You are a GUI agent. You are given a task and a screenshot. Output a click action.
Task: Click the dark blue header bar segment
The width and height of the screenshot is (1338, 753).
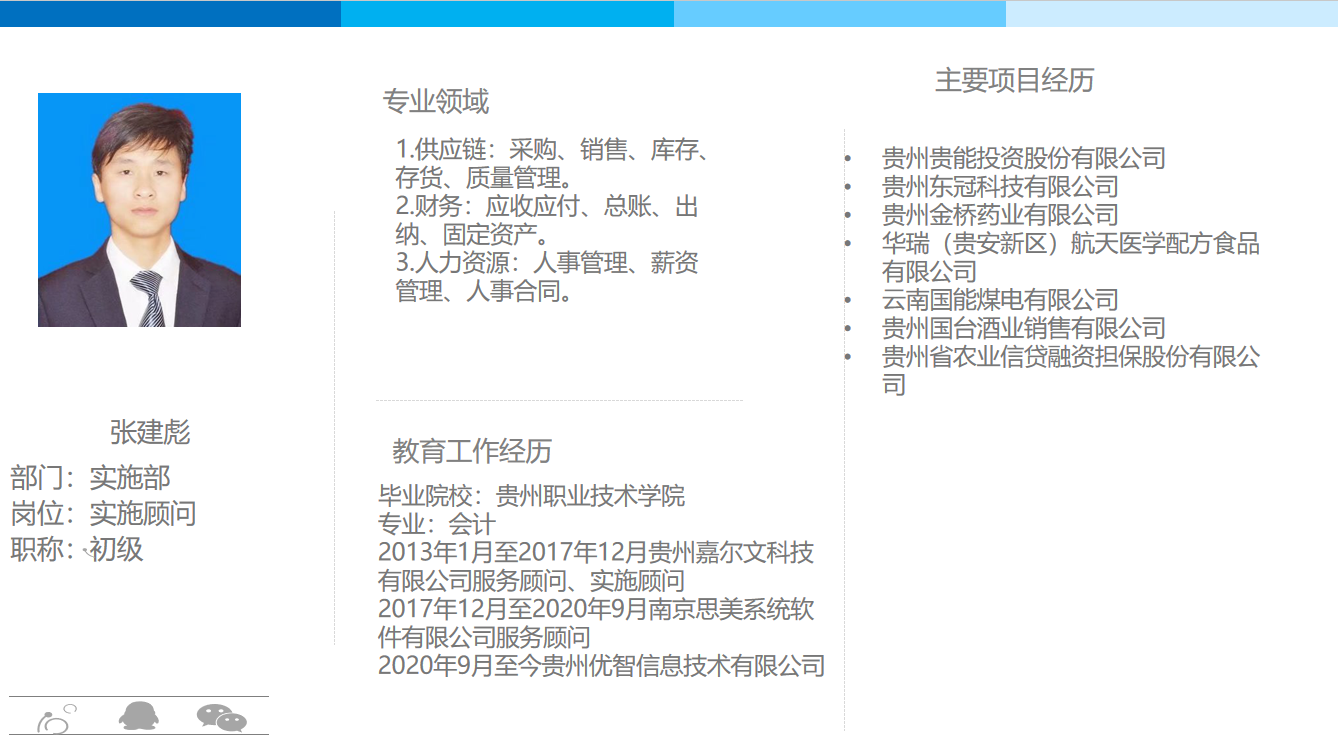[170, 14]
